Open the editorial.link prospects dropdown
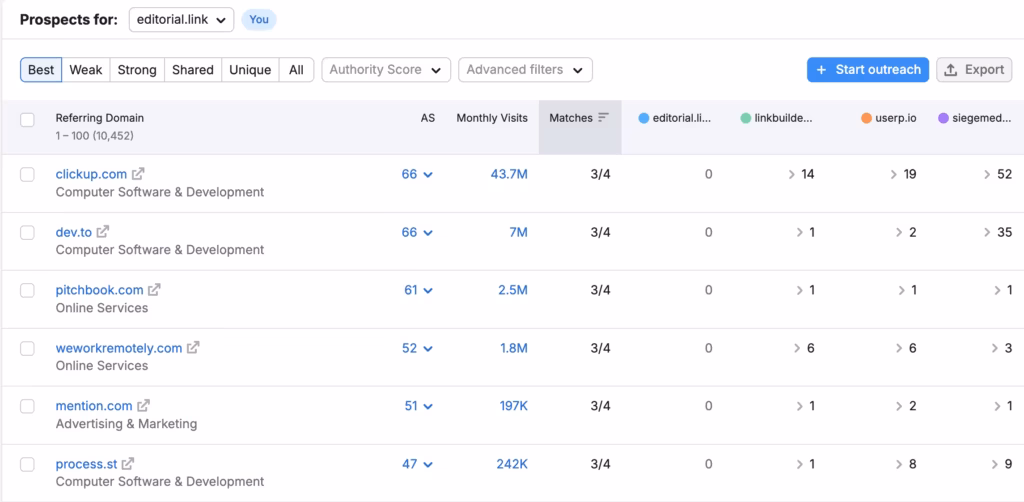The width and height of the screenshot is (1024, 502). [x=181, y=20]
